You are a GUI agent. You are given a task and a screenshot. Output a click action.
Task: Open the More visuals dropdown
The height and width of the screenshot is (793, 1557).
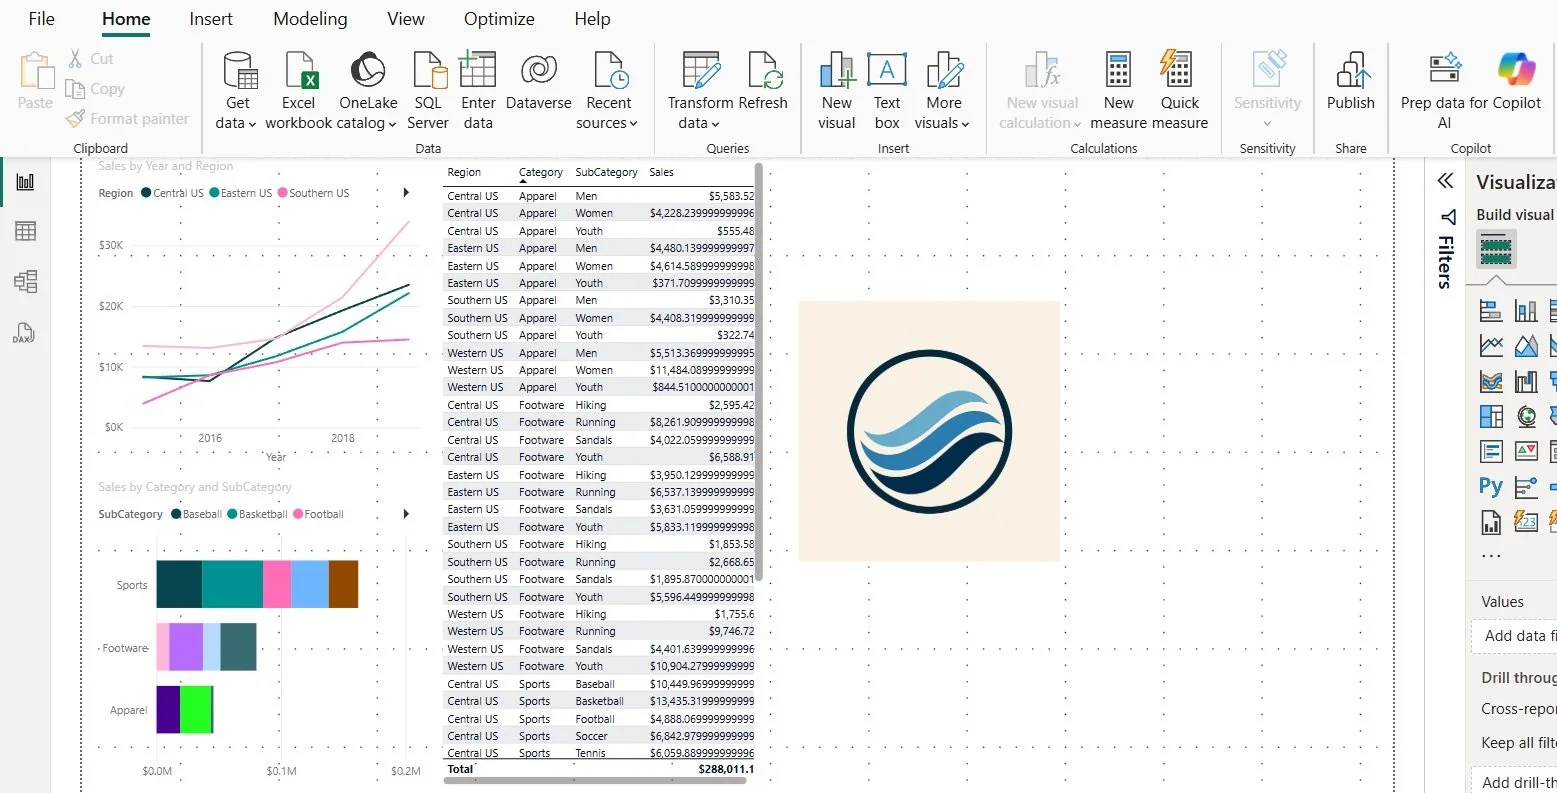tap(943, 91)
